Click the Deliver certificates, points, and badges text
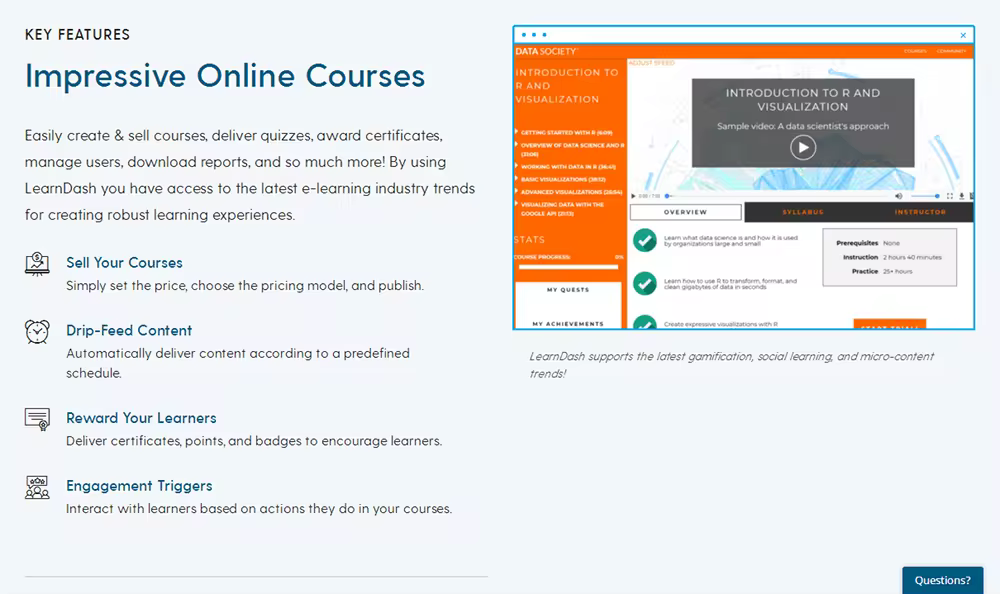This screenshot has width=1000, height=594. point(254,441)
